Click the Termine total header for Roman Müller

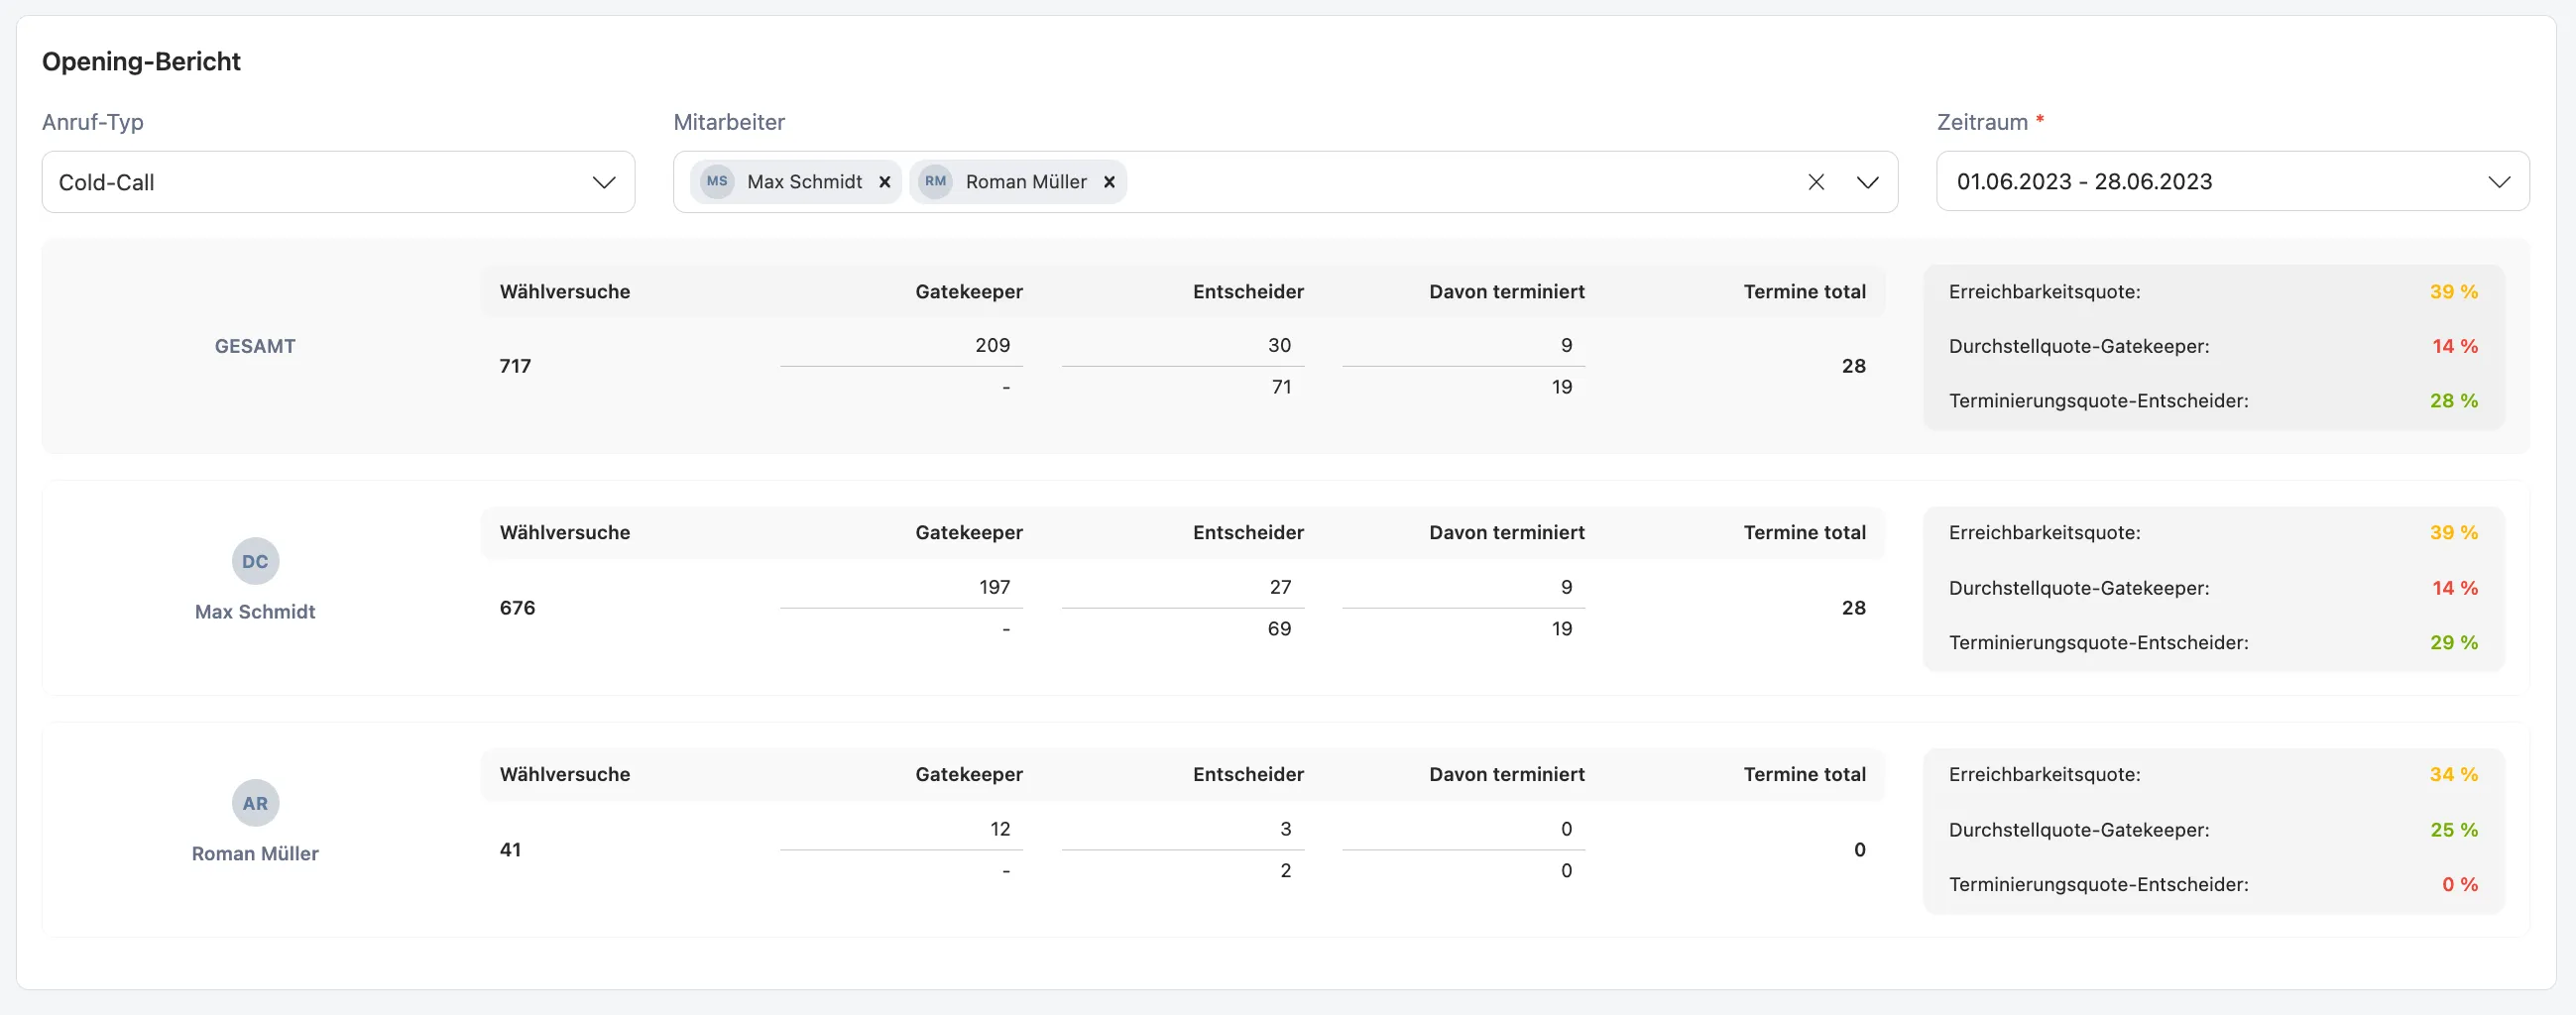pyautogui.click(x=1804, y=774)
